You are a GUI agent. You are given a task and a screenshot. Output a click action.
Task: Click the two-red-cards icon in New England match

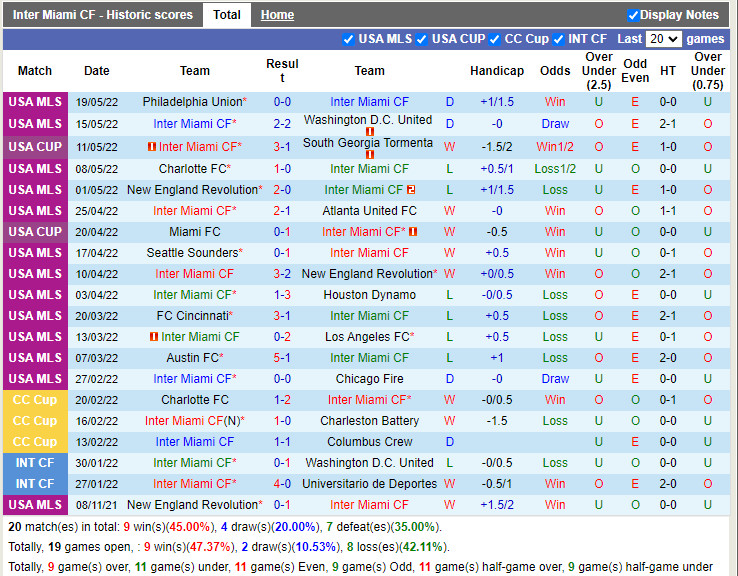(411, 190)
